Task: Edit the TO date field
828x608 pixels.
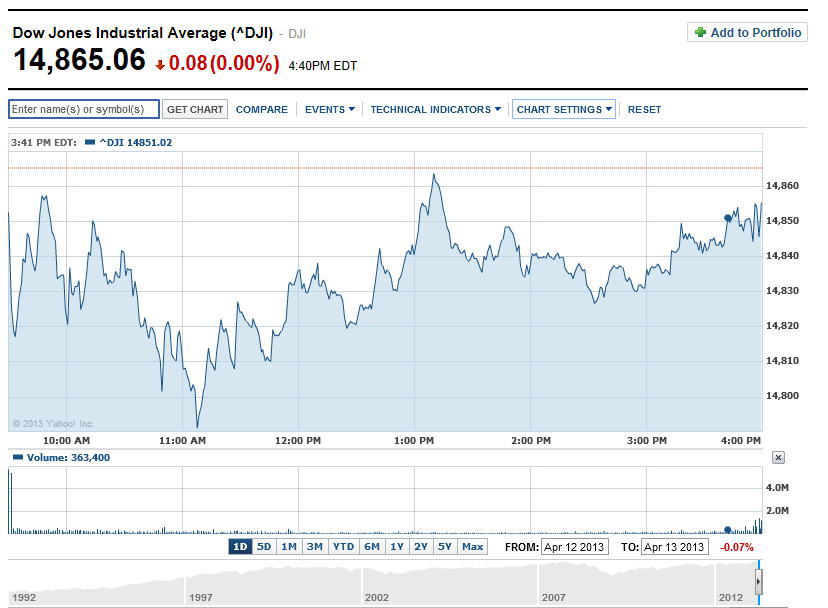Action: point(674,547)
